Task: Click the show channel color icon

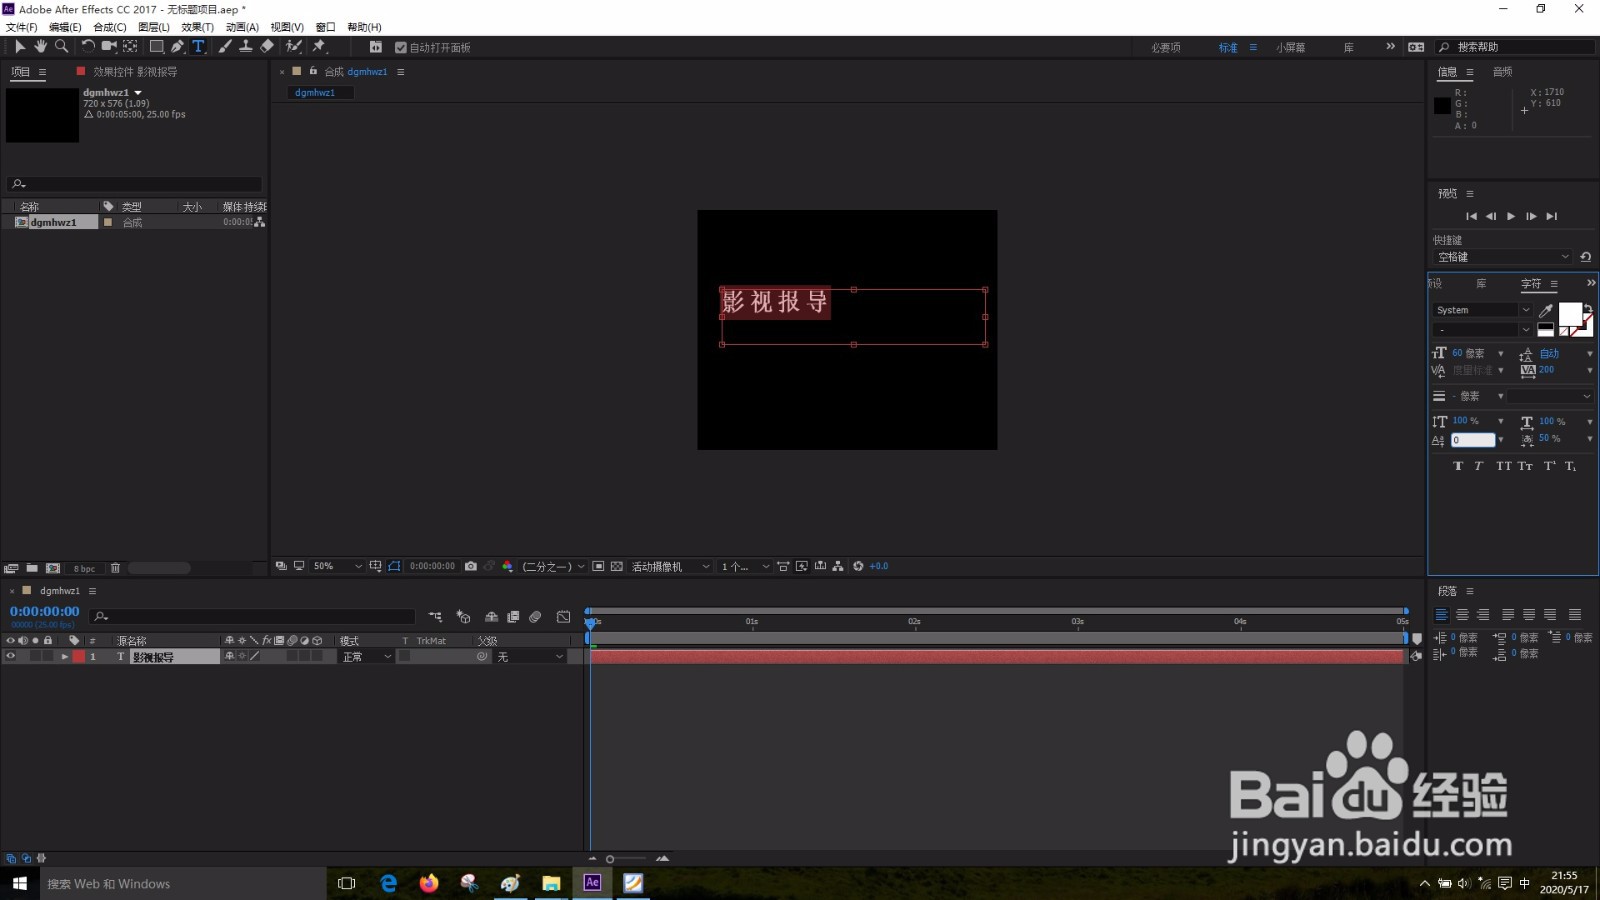Action: 507,566
